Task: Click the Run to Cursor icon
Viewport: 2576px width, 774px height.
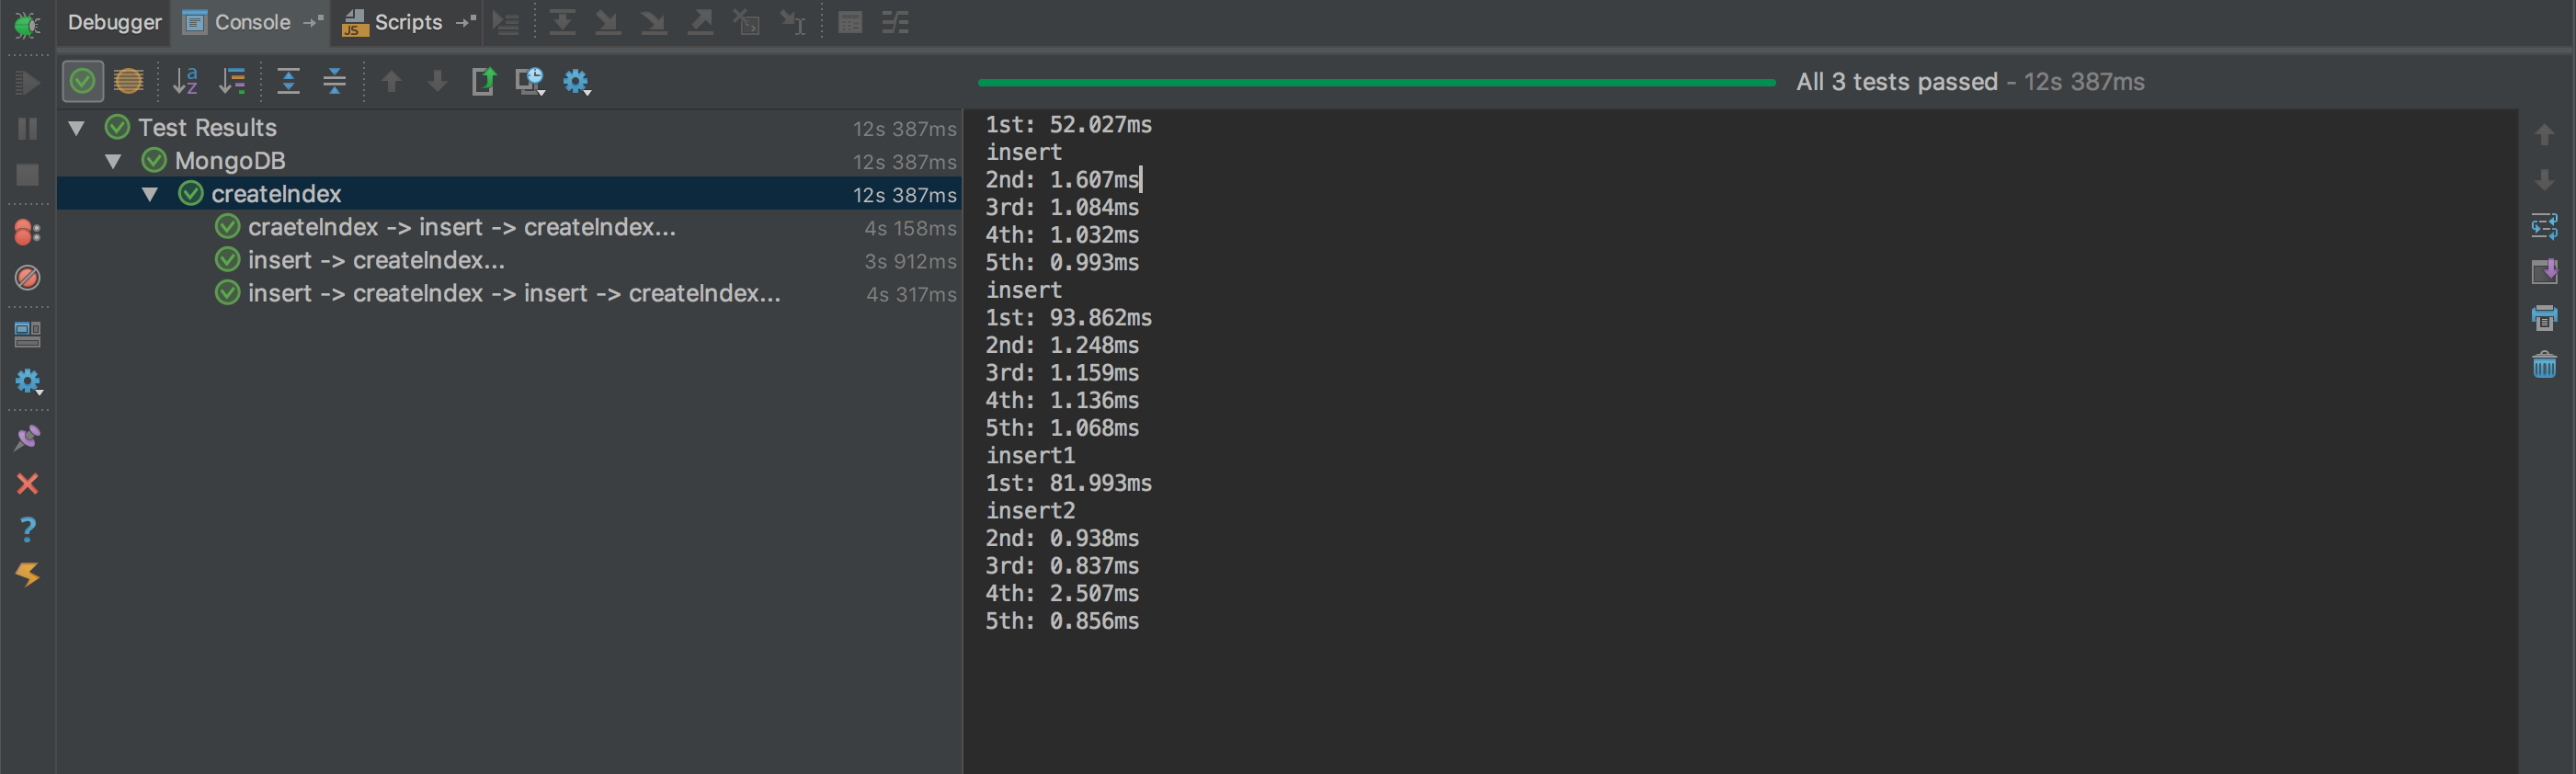Action: [793, 23]
